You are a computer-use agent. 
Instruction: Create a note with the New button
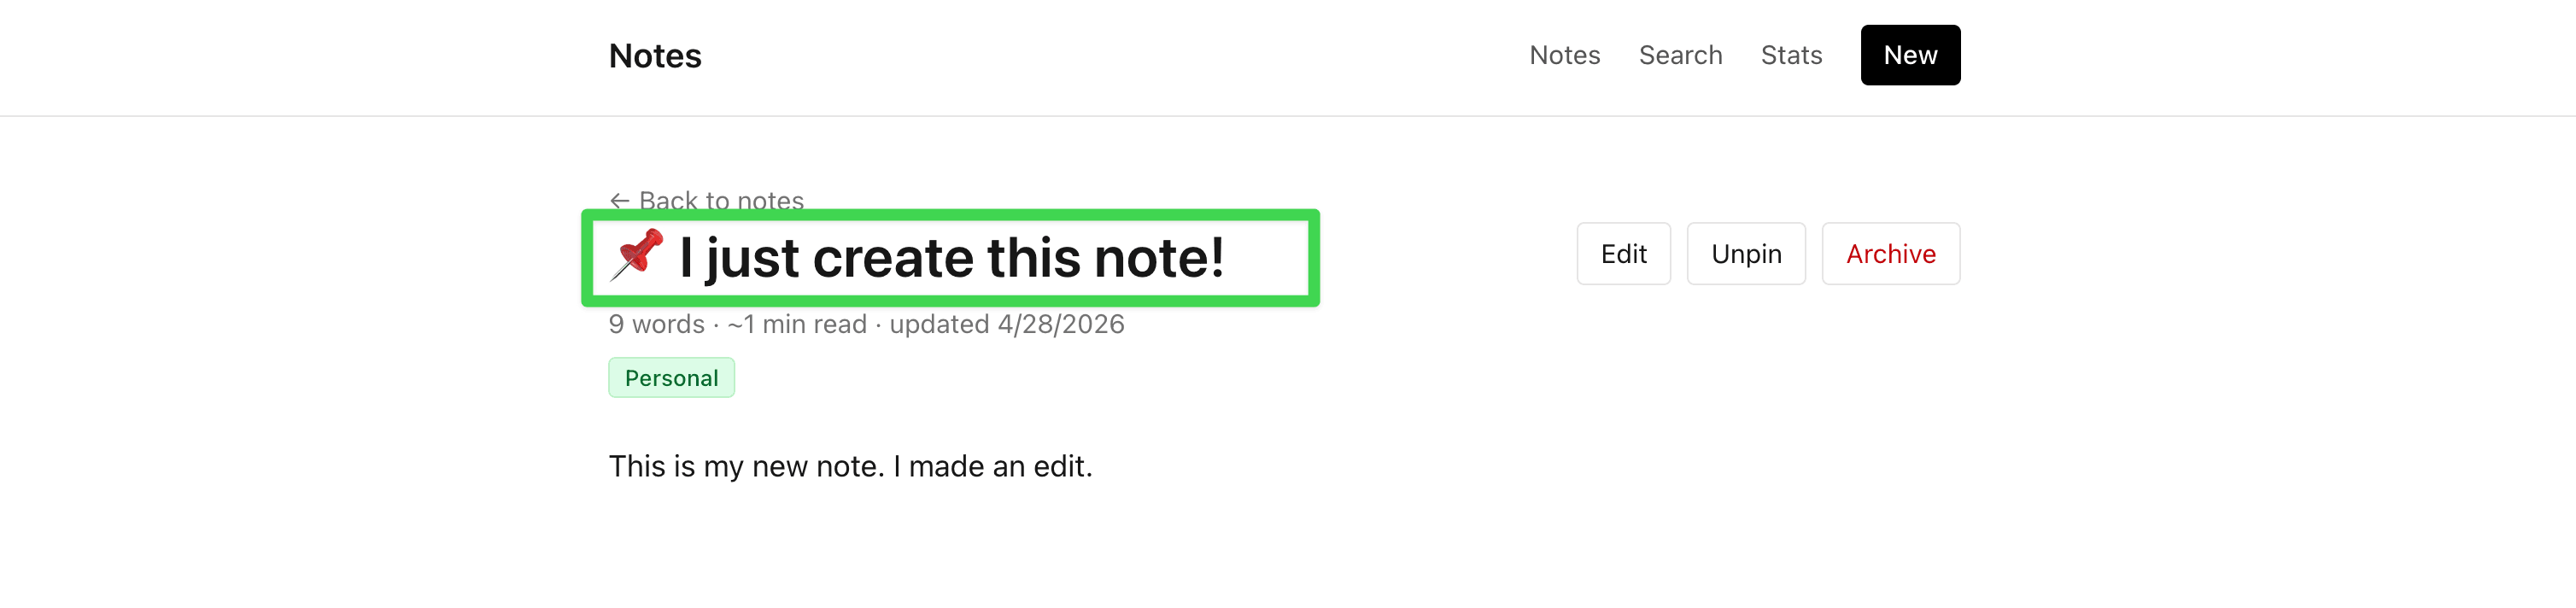pos(1910,55)
